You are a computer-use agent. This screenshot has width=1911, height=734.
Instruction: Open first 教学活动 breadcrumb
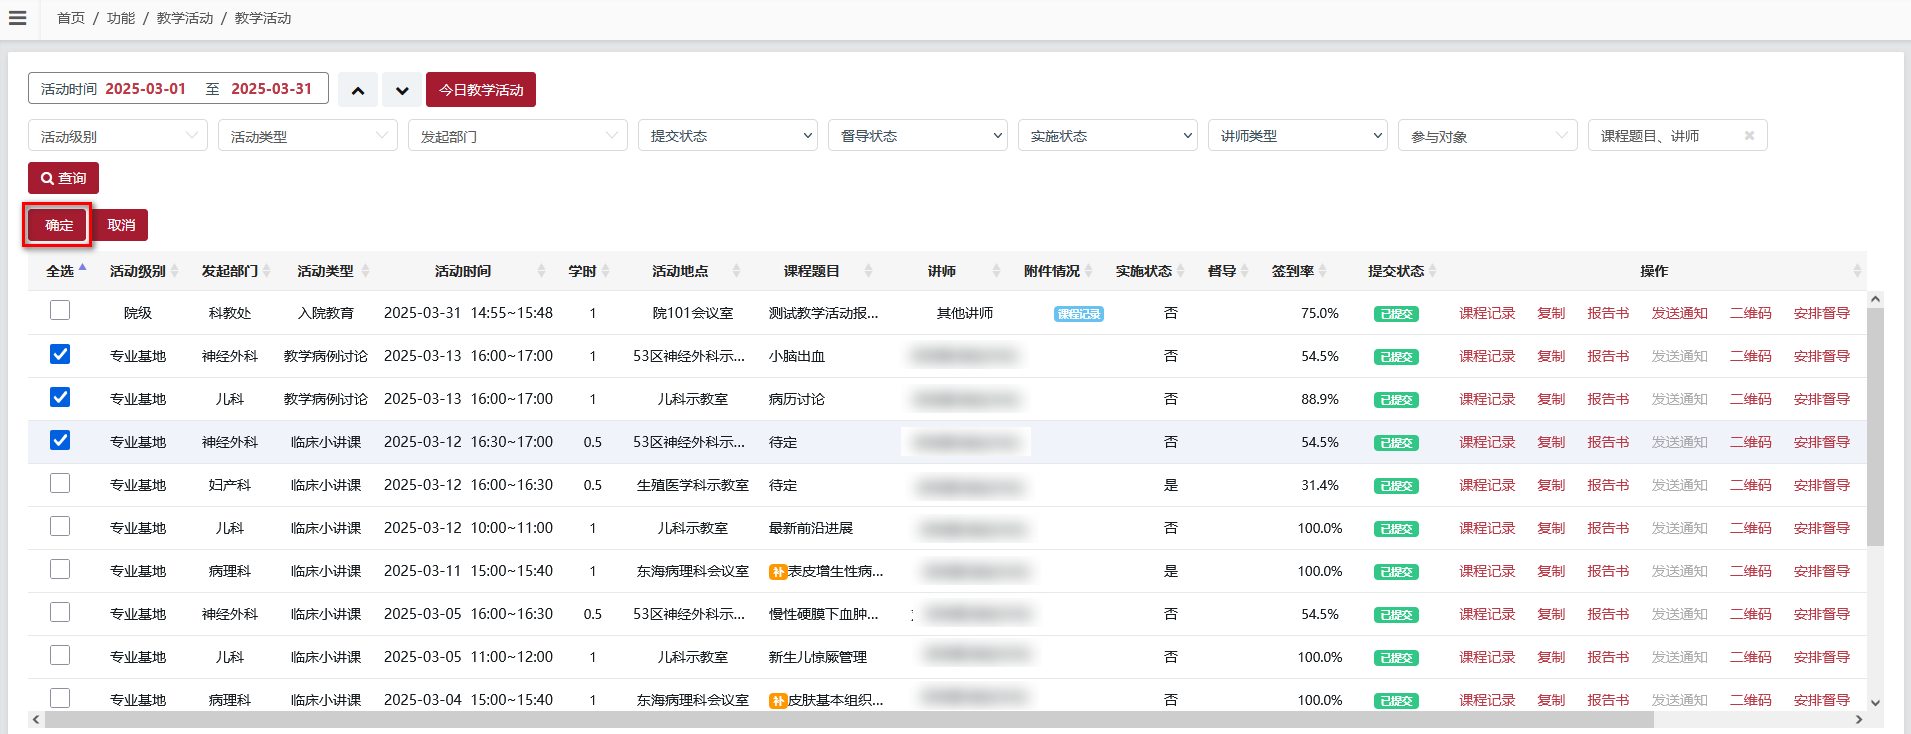[185, 18]
